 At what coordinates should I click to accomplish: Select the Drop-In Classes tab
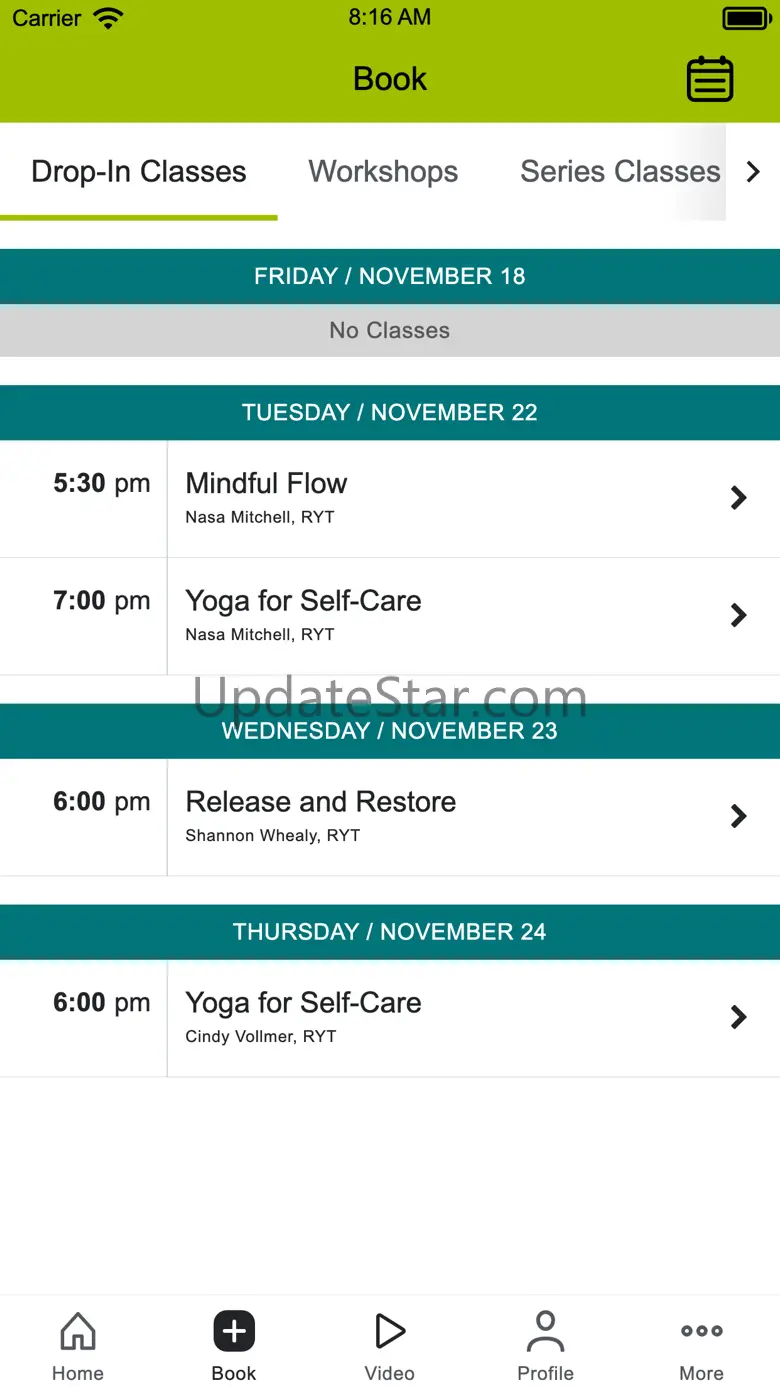point(139,172)
